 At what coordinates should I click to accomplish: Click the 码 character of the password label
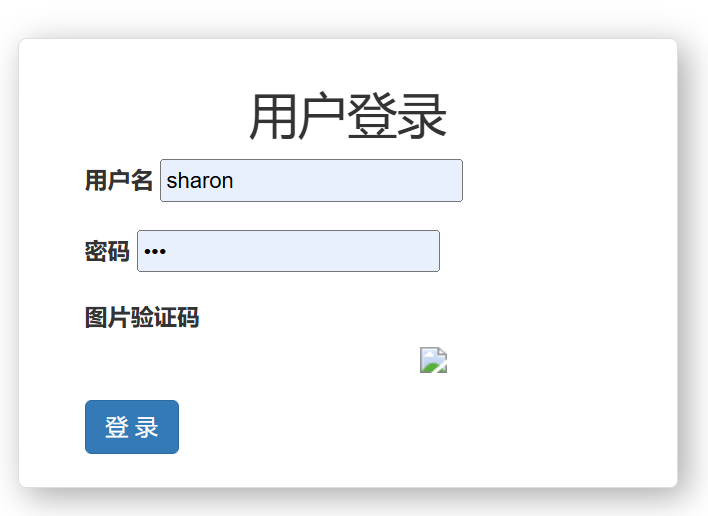[x=119, y=251]
